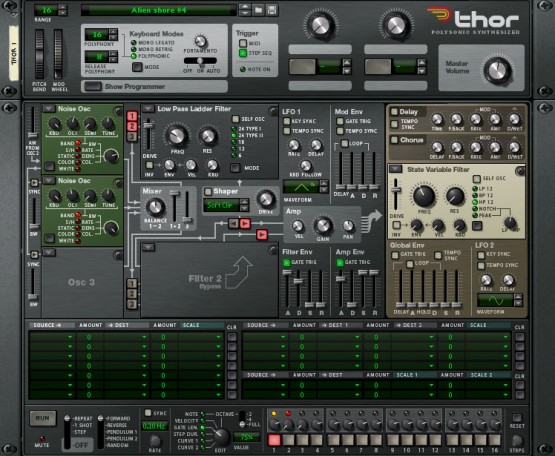
Task: Click the Amp Gain knob
Action: [x=322, y=226]
